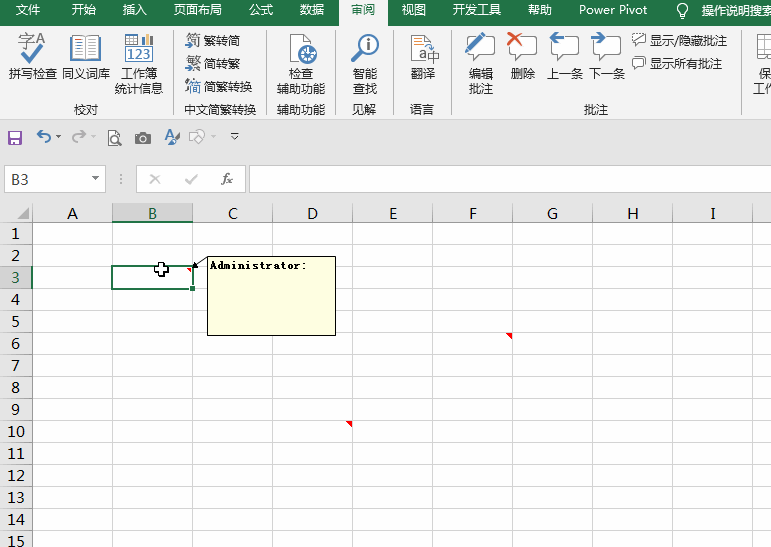Screen dimensions: 771x547
Task: Convert text with 简转繁
Action: tap(213, 63)
